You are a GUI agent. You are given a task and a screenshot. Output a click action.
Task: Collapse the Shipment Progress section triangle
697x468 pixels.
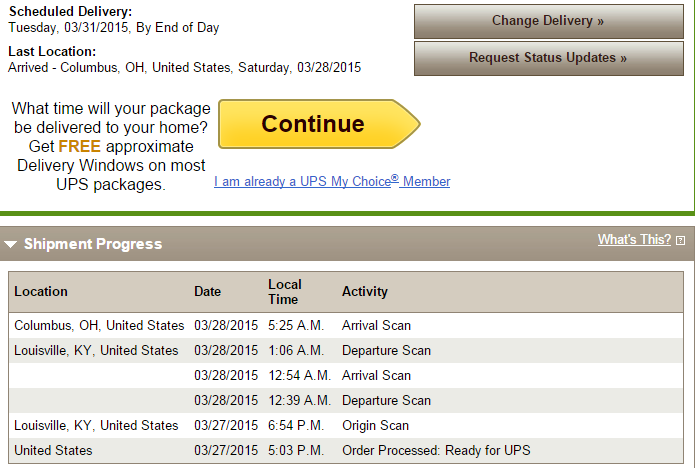tap(10, 244)
